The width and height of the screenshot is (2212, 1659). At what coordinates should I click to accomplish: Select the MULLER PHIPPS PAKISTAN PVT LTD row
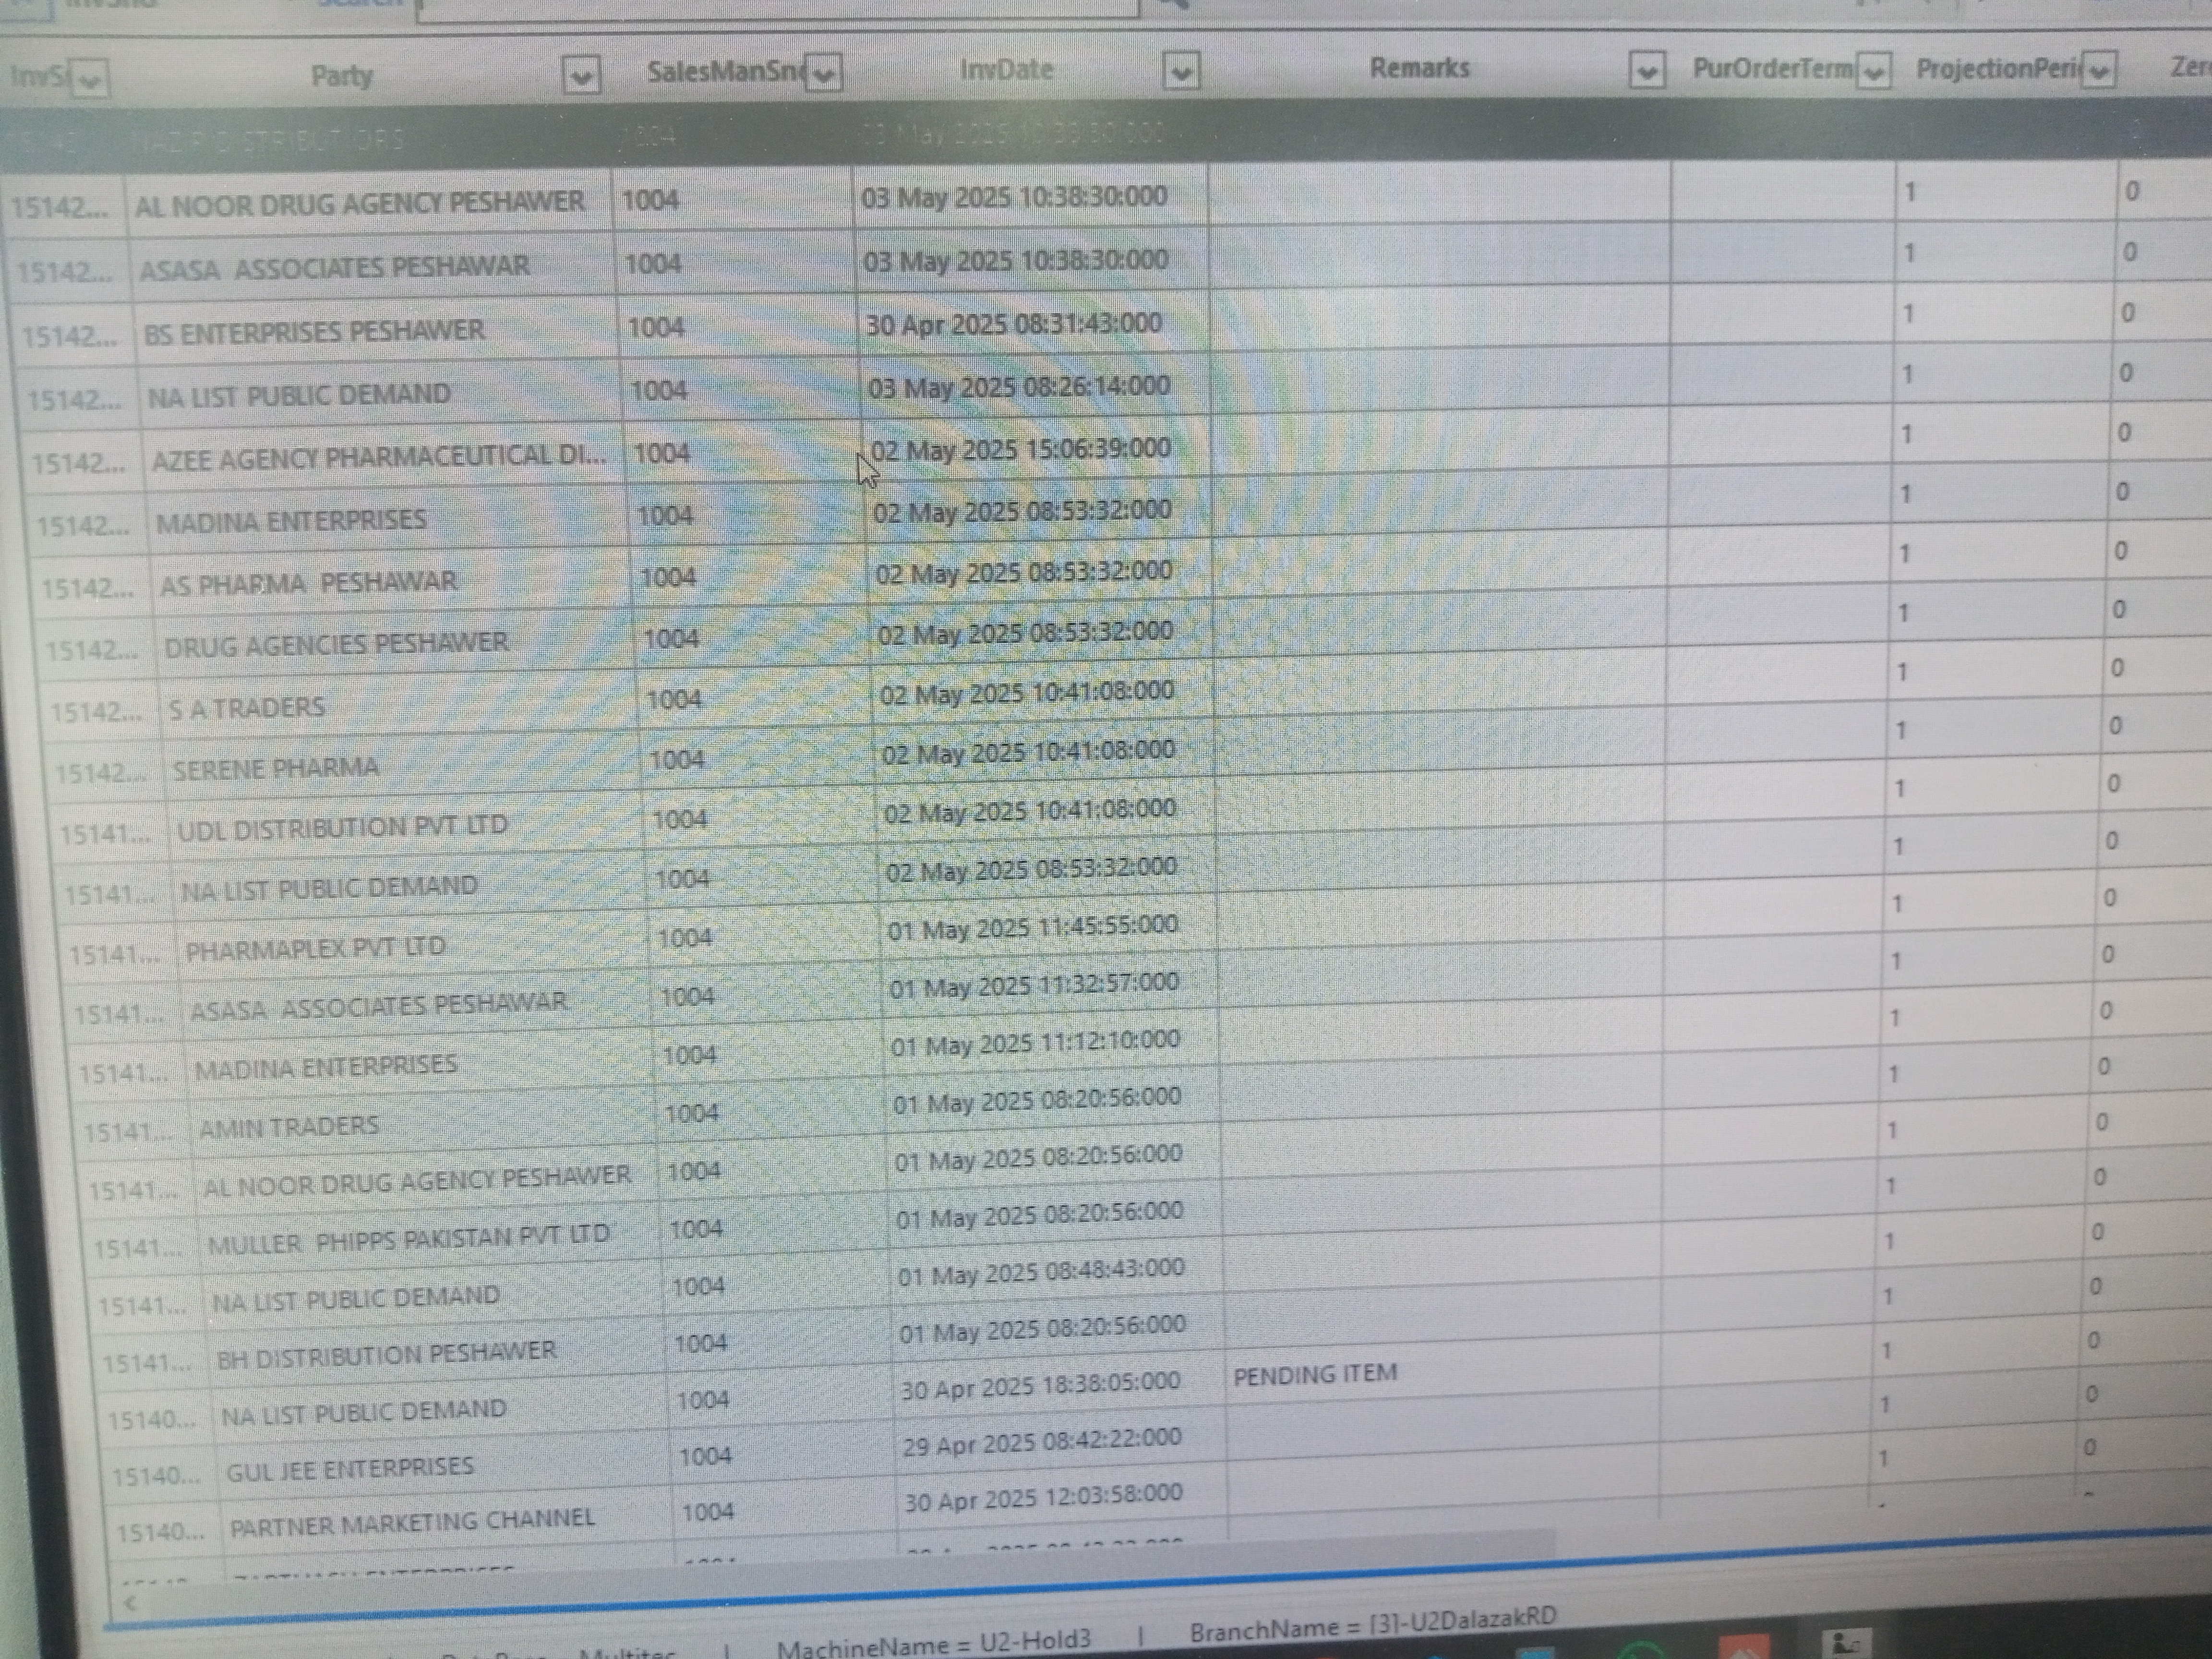[x=408, y=1239]
